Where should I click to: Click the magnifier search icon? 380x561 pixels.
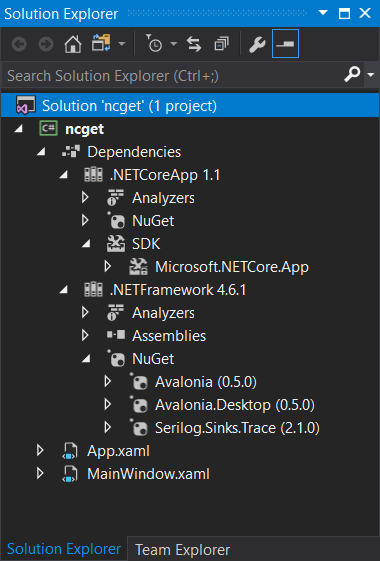(x=352, y=74)
